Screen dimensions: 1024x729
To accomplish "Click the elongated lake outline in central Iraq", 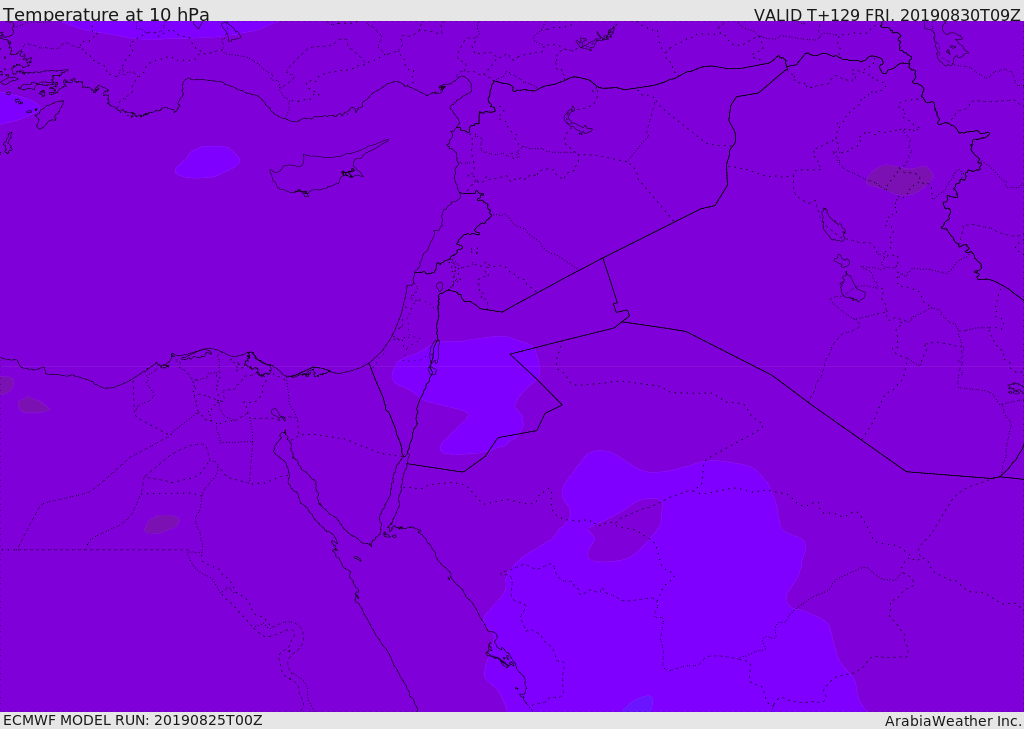I will point(833,225).
